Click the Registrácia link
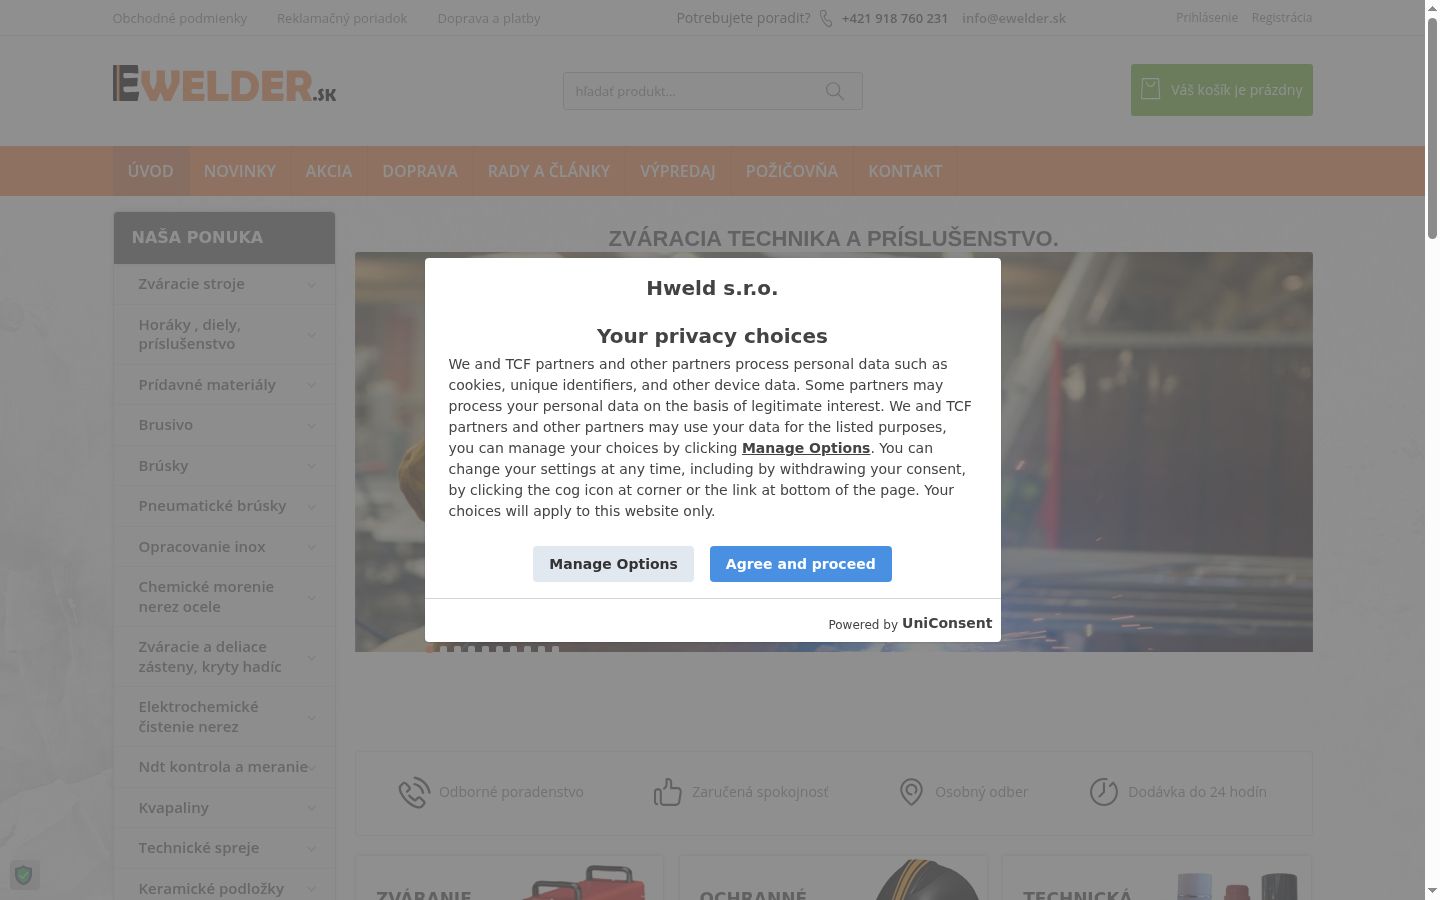Image resolution: width=1440 pixels, height=900 pixels. coord(1282,18)
